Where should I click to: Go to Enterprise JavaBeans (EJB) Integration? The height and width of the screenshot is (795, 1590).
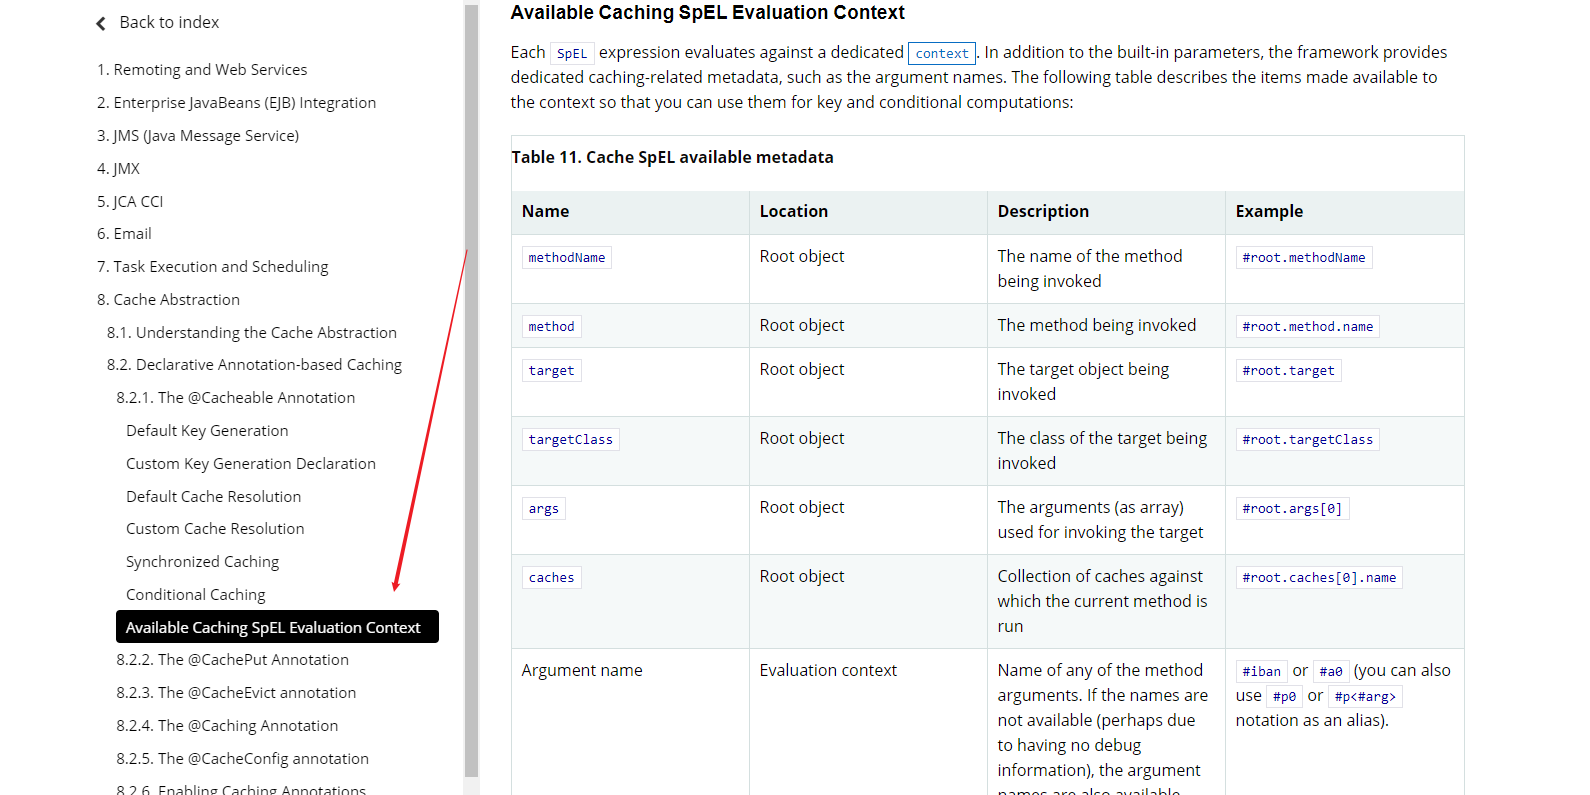236,103
